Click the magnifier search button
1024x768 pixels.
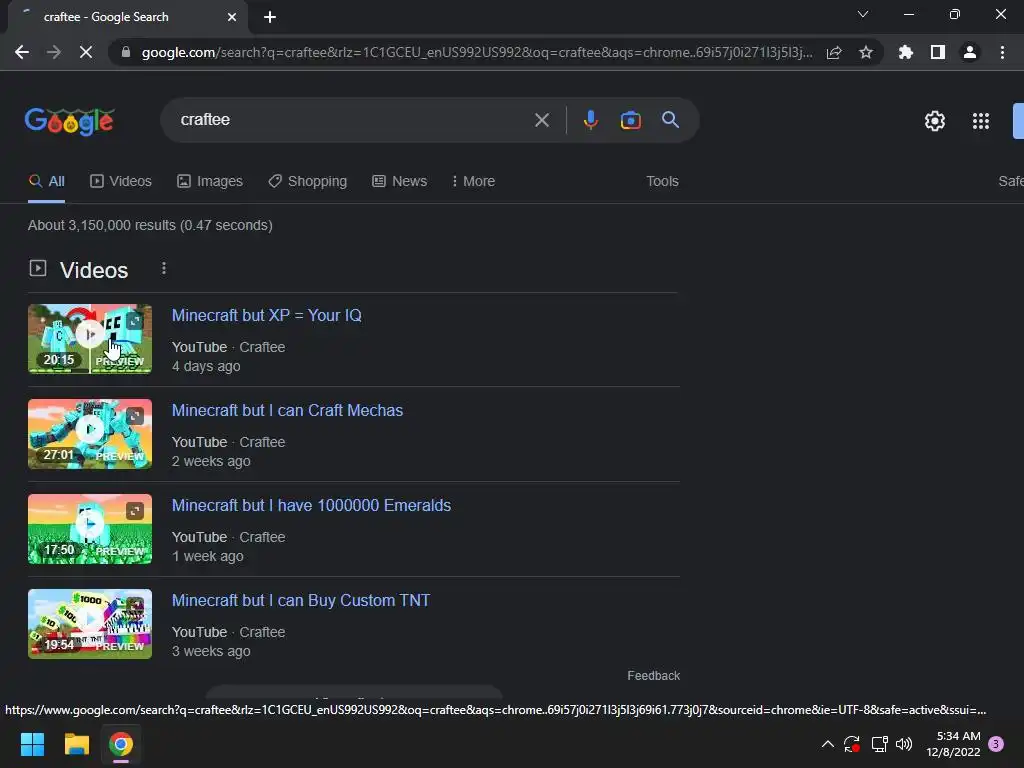tap(670, 120)
